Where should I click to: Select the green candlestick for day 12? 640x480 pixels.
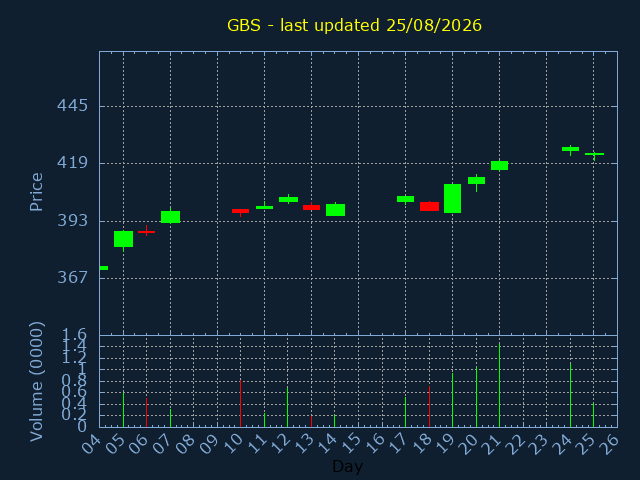(x=288, y=199)
